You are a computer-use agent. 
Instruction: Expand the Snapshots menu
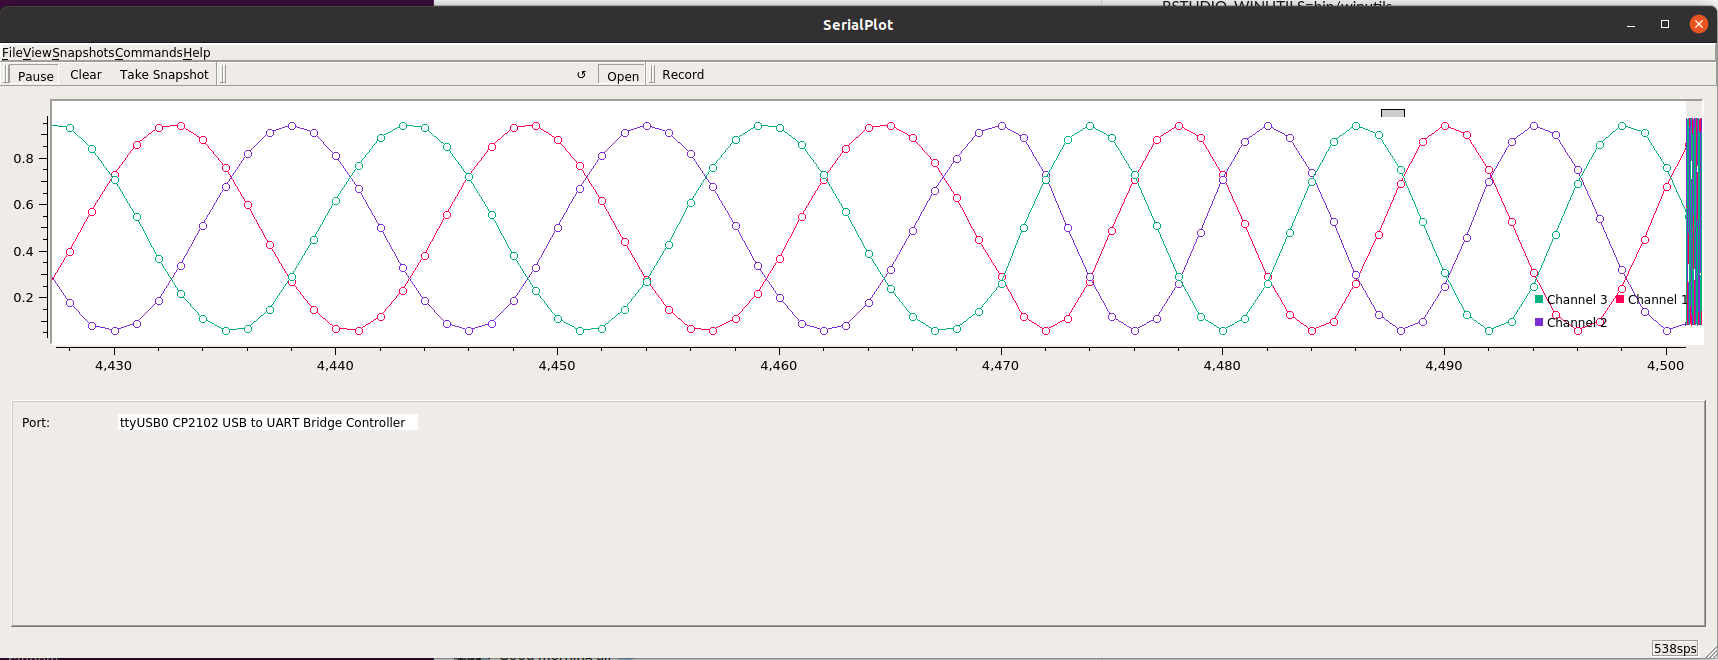(x=83, y=53)
